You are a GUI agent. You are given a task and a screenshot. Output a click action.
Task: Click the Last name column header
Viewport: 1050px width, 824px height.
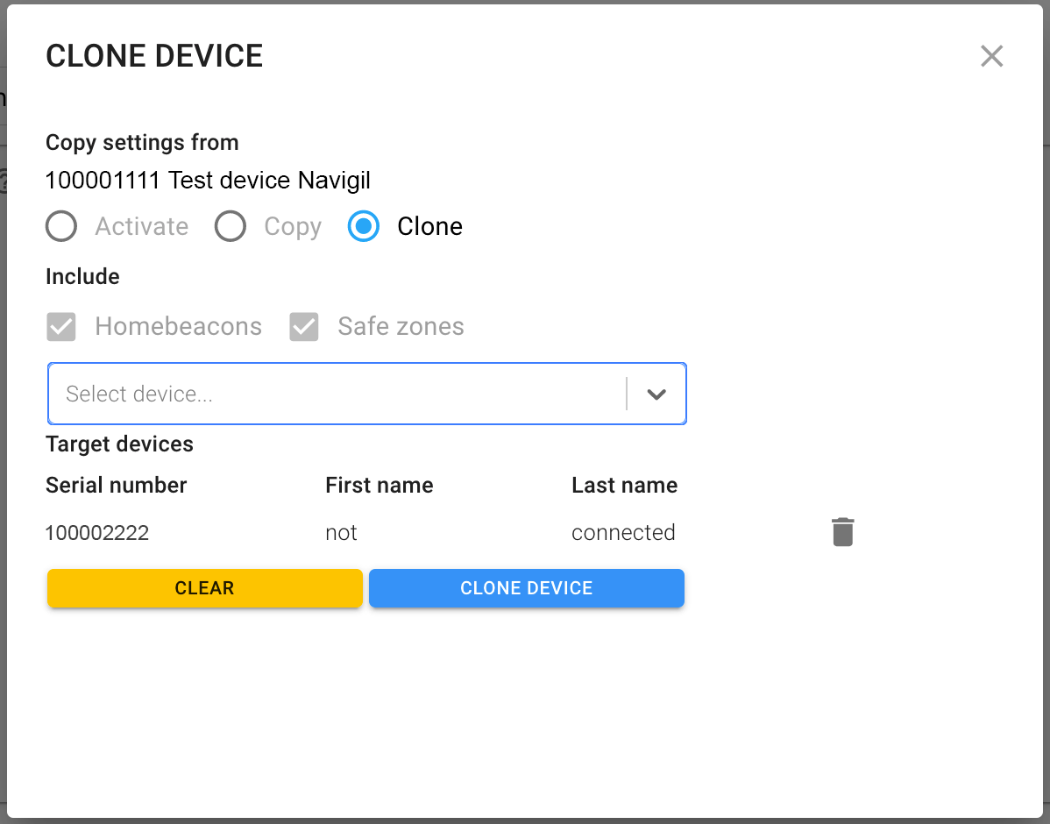pyautogui.click(x=625, y=485)
